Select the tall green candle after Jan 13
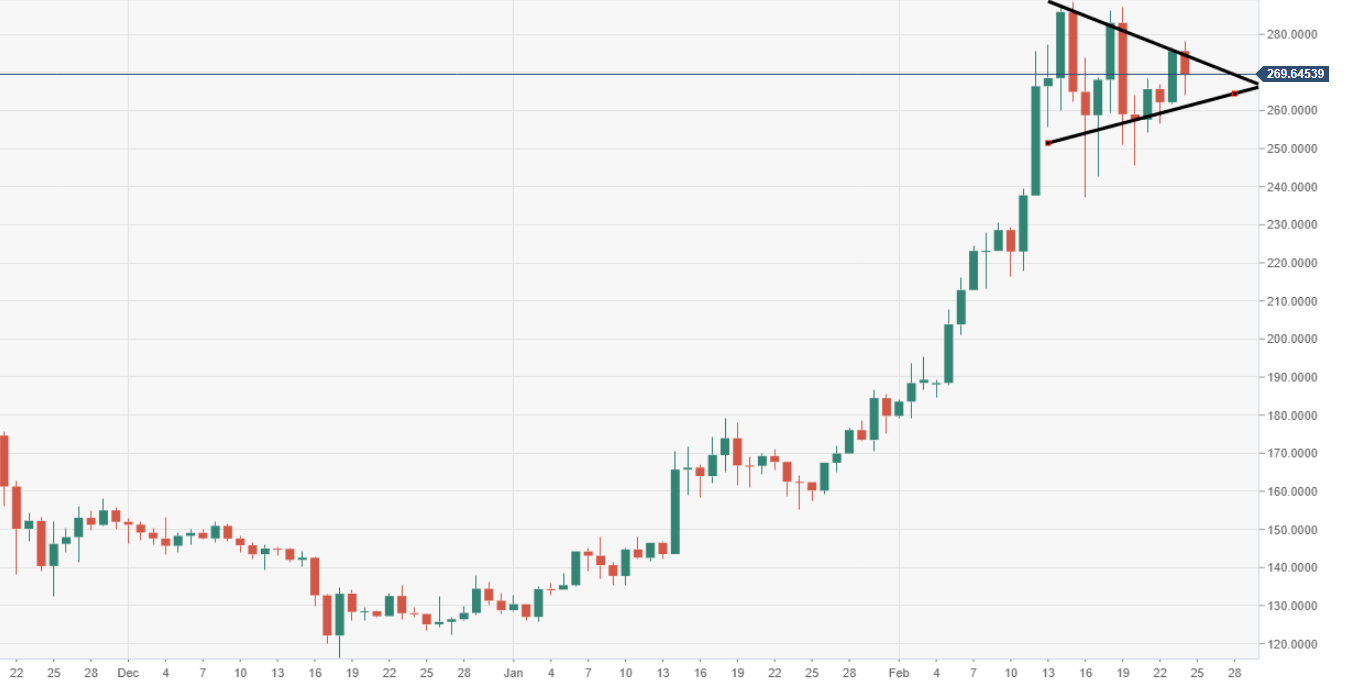This screenshot has height=692, width=1345. [x=675, y=510]
